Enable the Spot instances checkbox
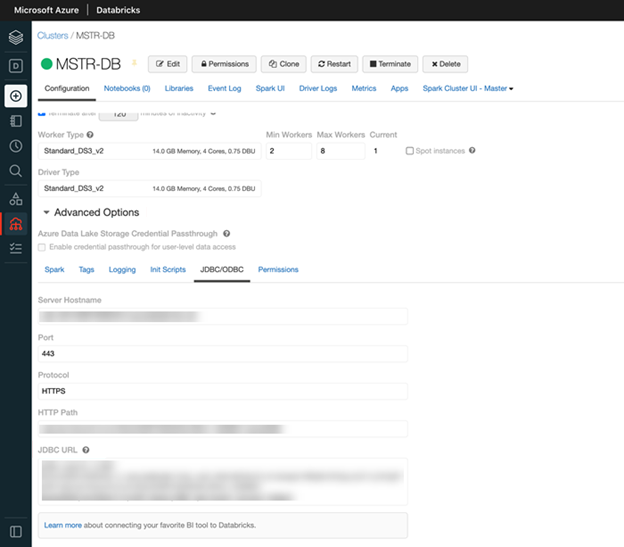 coord(410,151)
